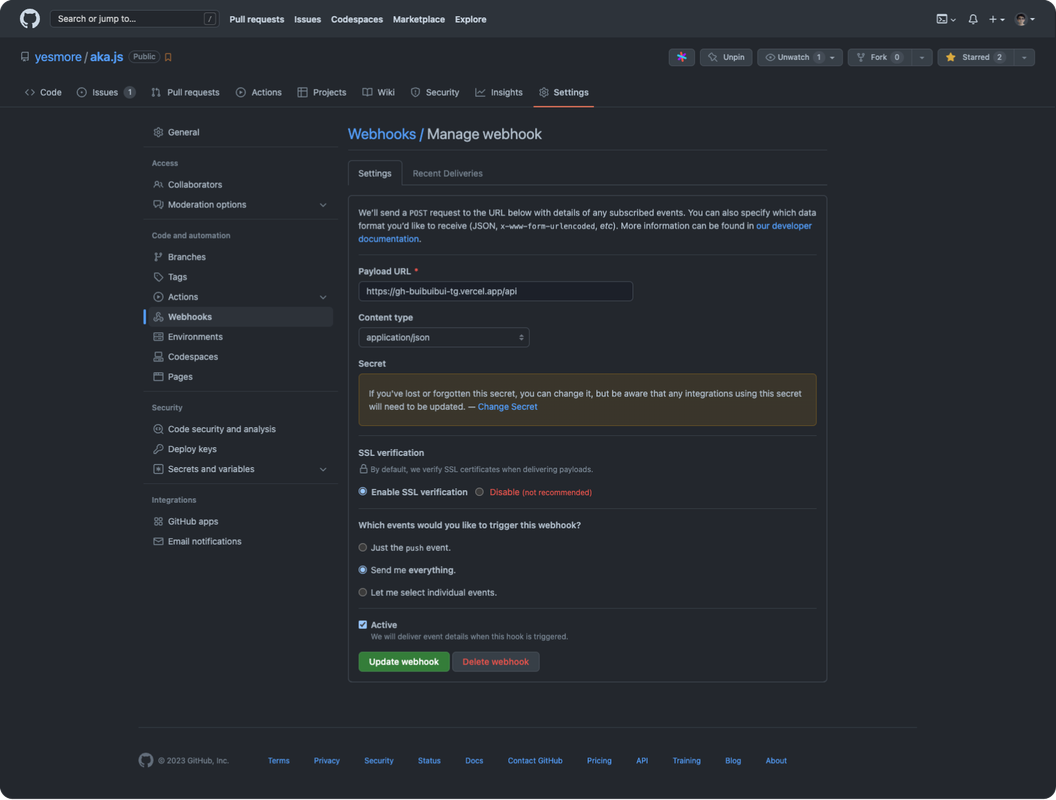1056x800 pixels.
Task: Open the Projects repository tab
Action: pos(322,93)
